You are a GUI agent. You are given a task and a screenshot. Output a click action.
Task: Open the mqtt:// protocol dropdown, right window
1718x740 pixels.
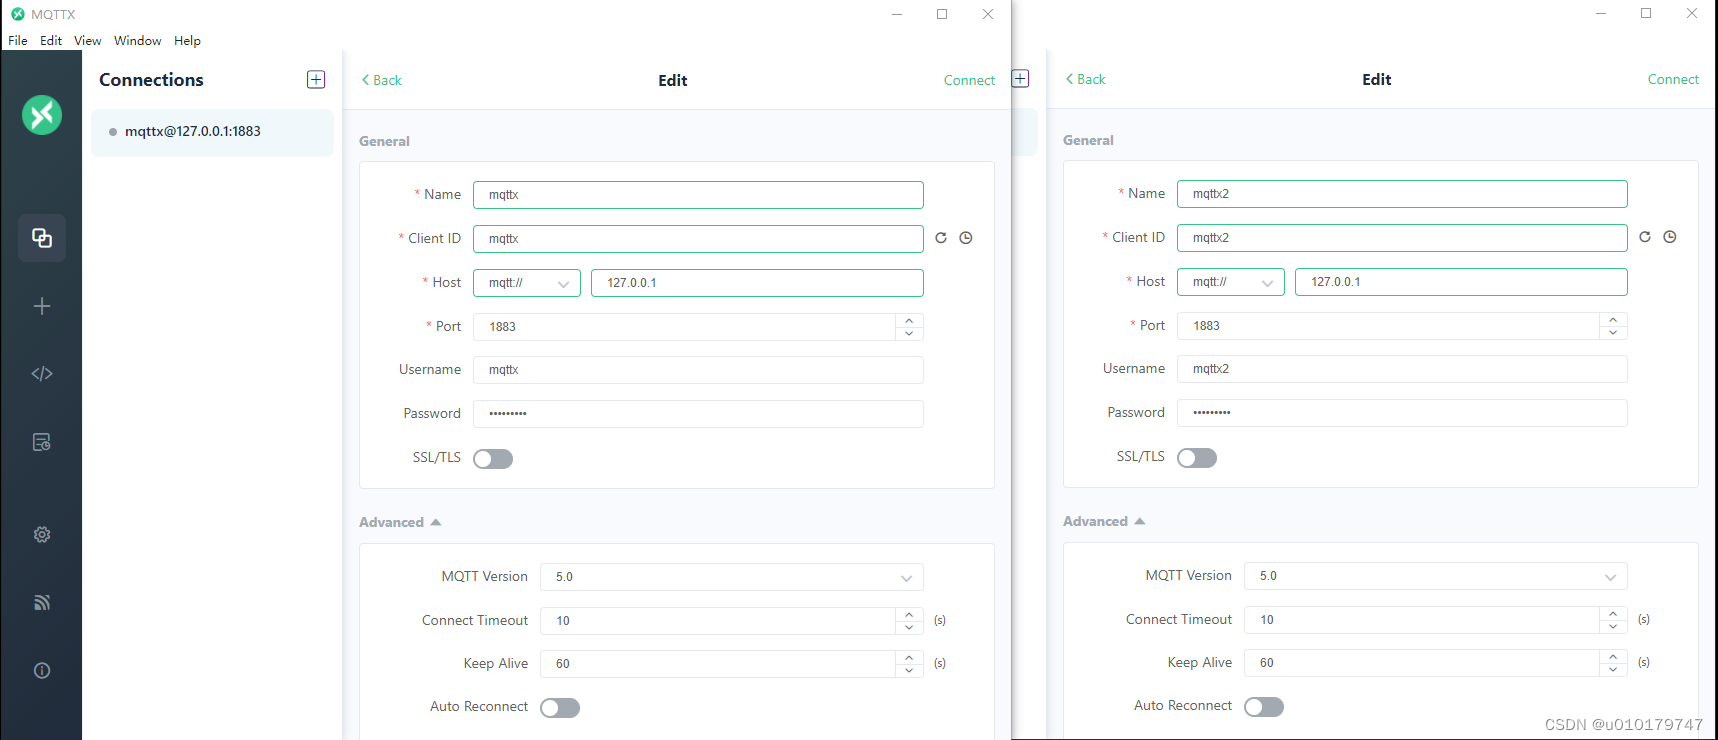(1231, 282)
